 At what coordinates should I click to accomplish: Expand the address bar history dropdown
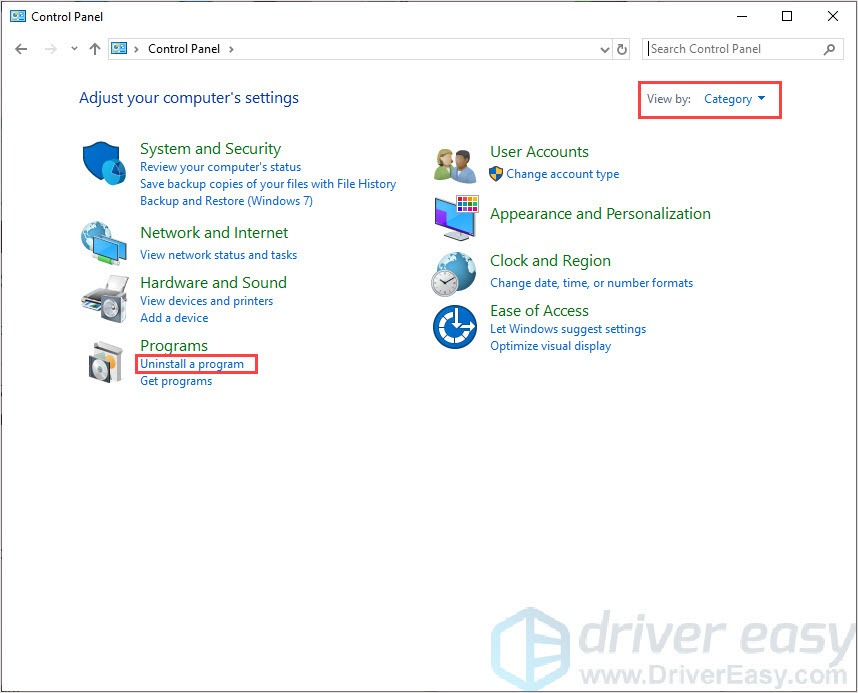(604, 49)
